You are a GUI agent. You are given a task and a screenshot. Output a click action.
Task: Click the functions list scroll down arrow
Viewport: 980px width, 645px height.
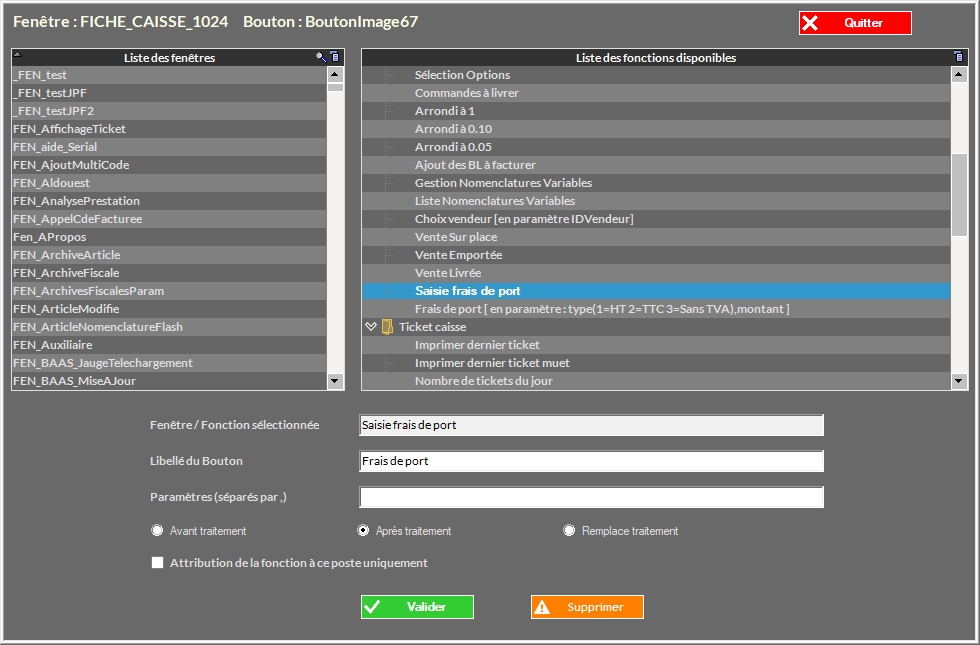coord(960,380)
